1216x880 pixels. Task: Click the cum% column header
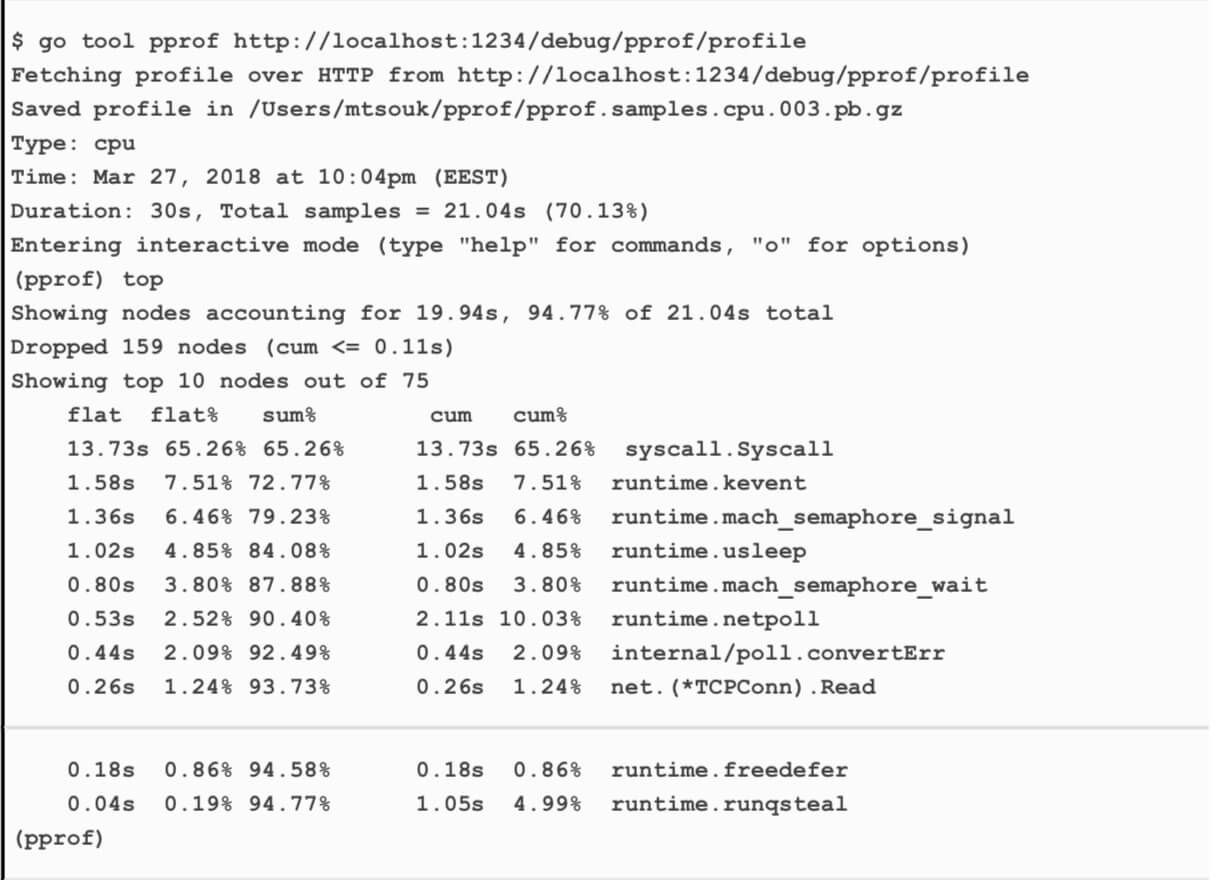pyautogui.click(x=540, y=415)
